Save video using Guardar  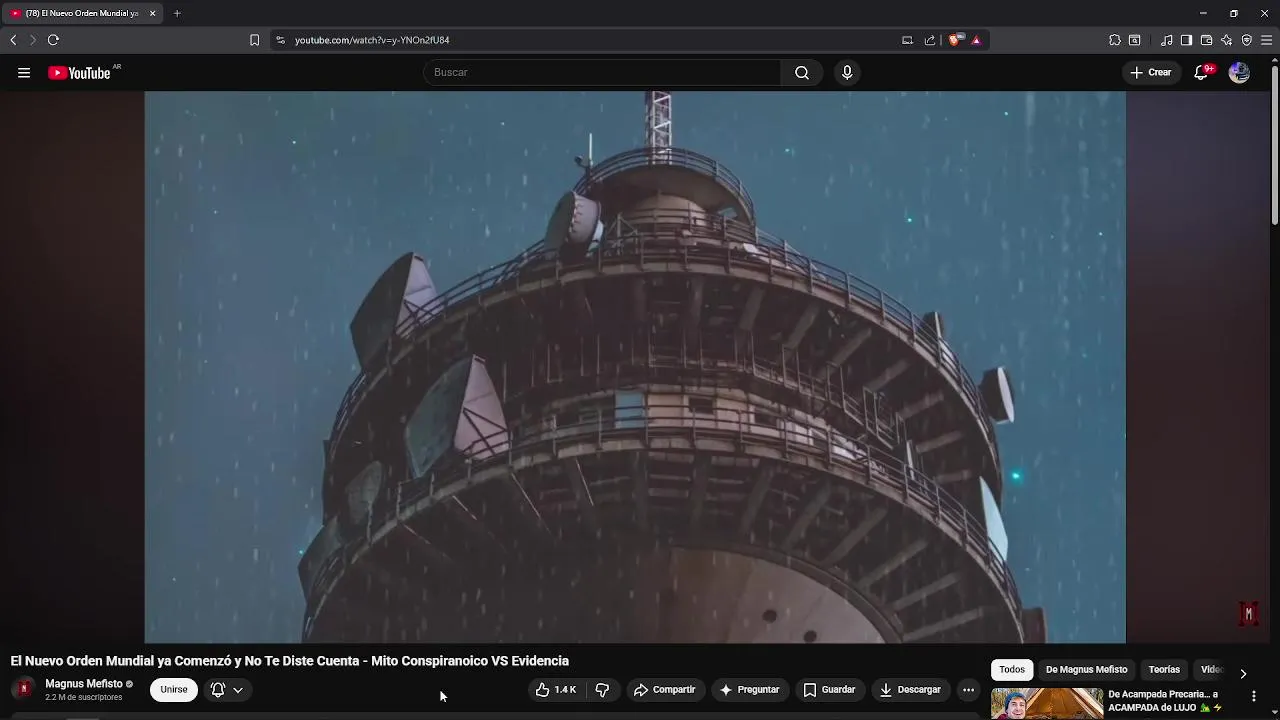[x=830, y=690]
